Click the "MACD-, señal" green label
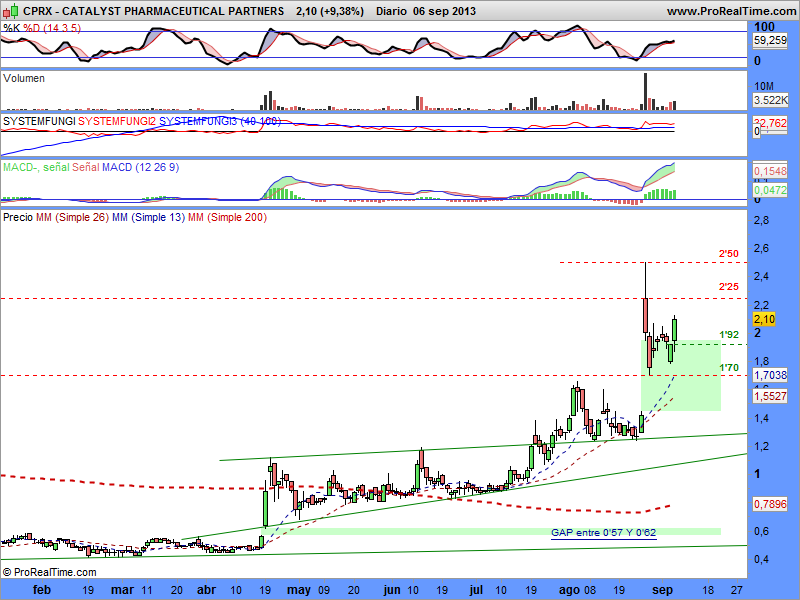Image resolution: width=800 pixels, height=600 pixels. 36,167
